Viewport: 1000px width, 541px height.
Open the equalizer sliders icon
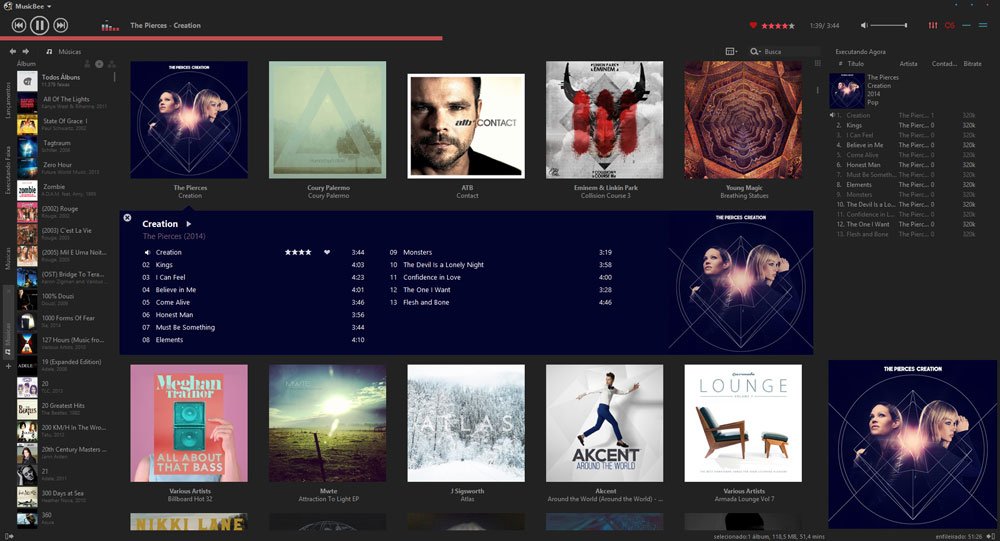pyautogui.click(x=933, y=26)
